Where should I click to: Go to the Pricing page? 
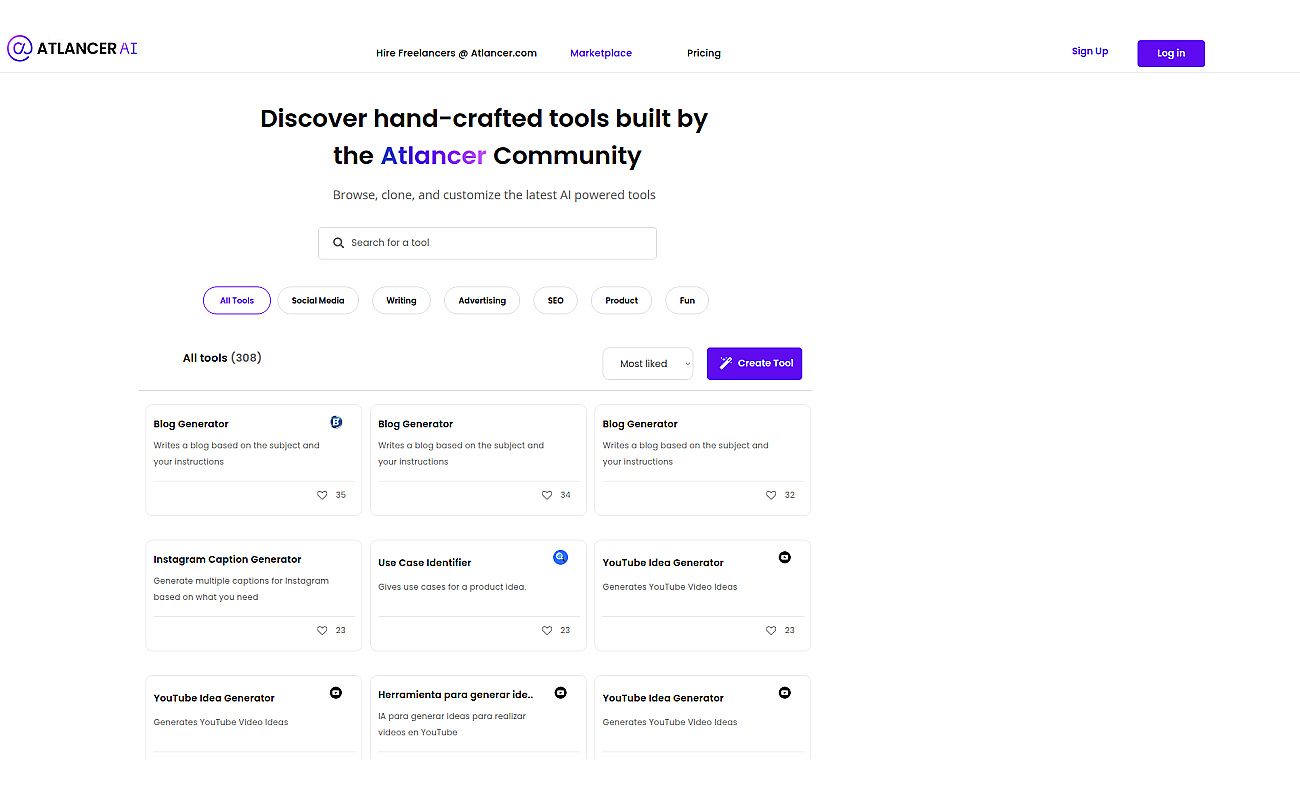[x=704, y=53]
